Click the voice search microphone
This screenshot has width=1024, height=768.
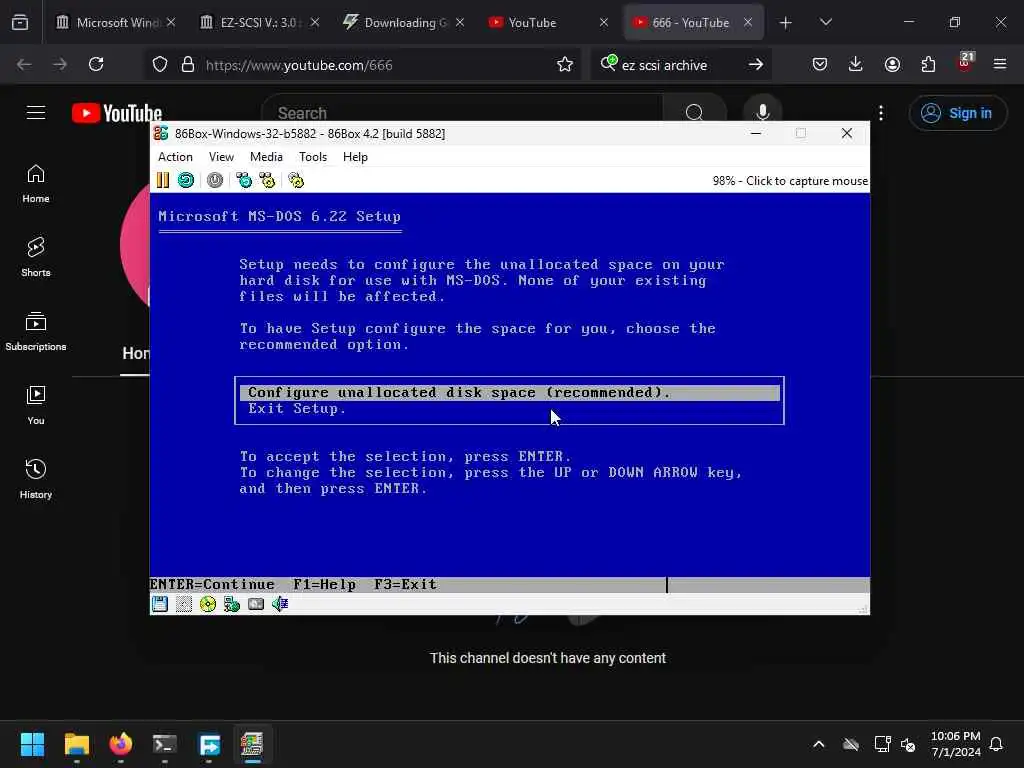(x=762, y=112)
